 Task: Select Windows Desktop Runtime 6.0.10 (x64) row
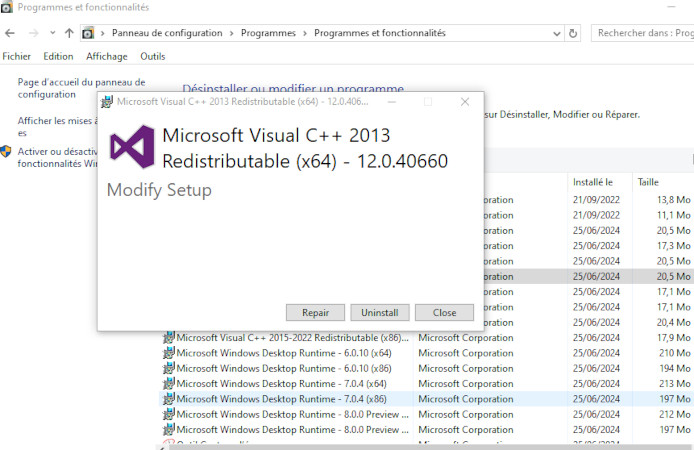[426, 353]
